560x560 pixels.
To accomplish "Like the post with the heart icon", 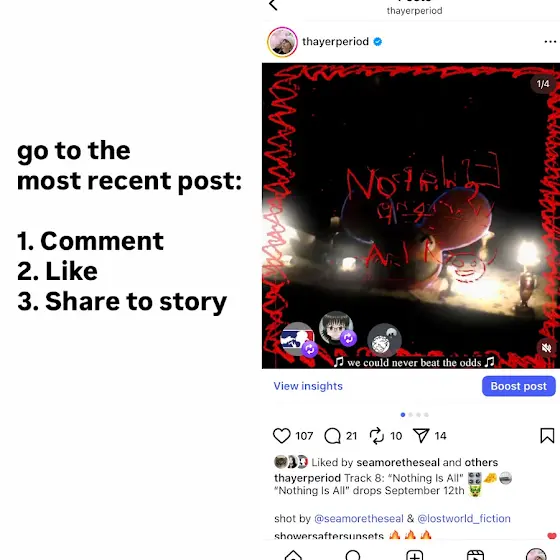I will pyautogui.click(x=281, y=436).
